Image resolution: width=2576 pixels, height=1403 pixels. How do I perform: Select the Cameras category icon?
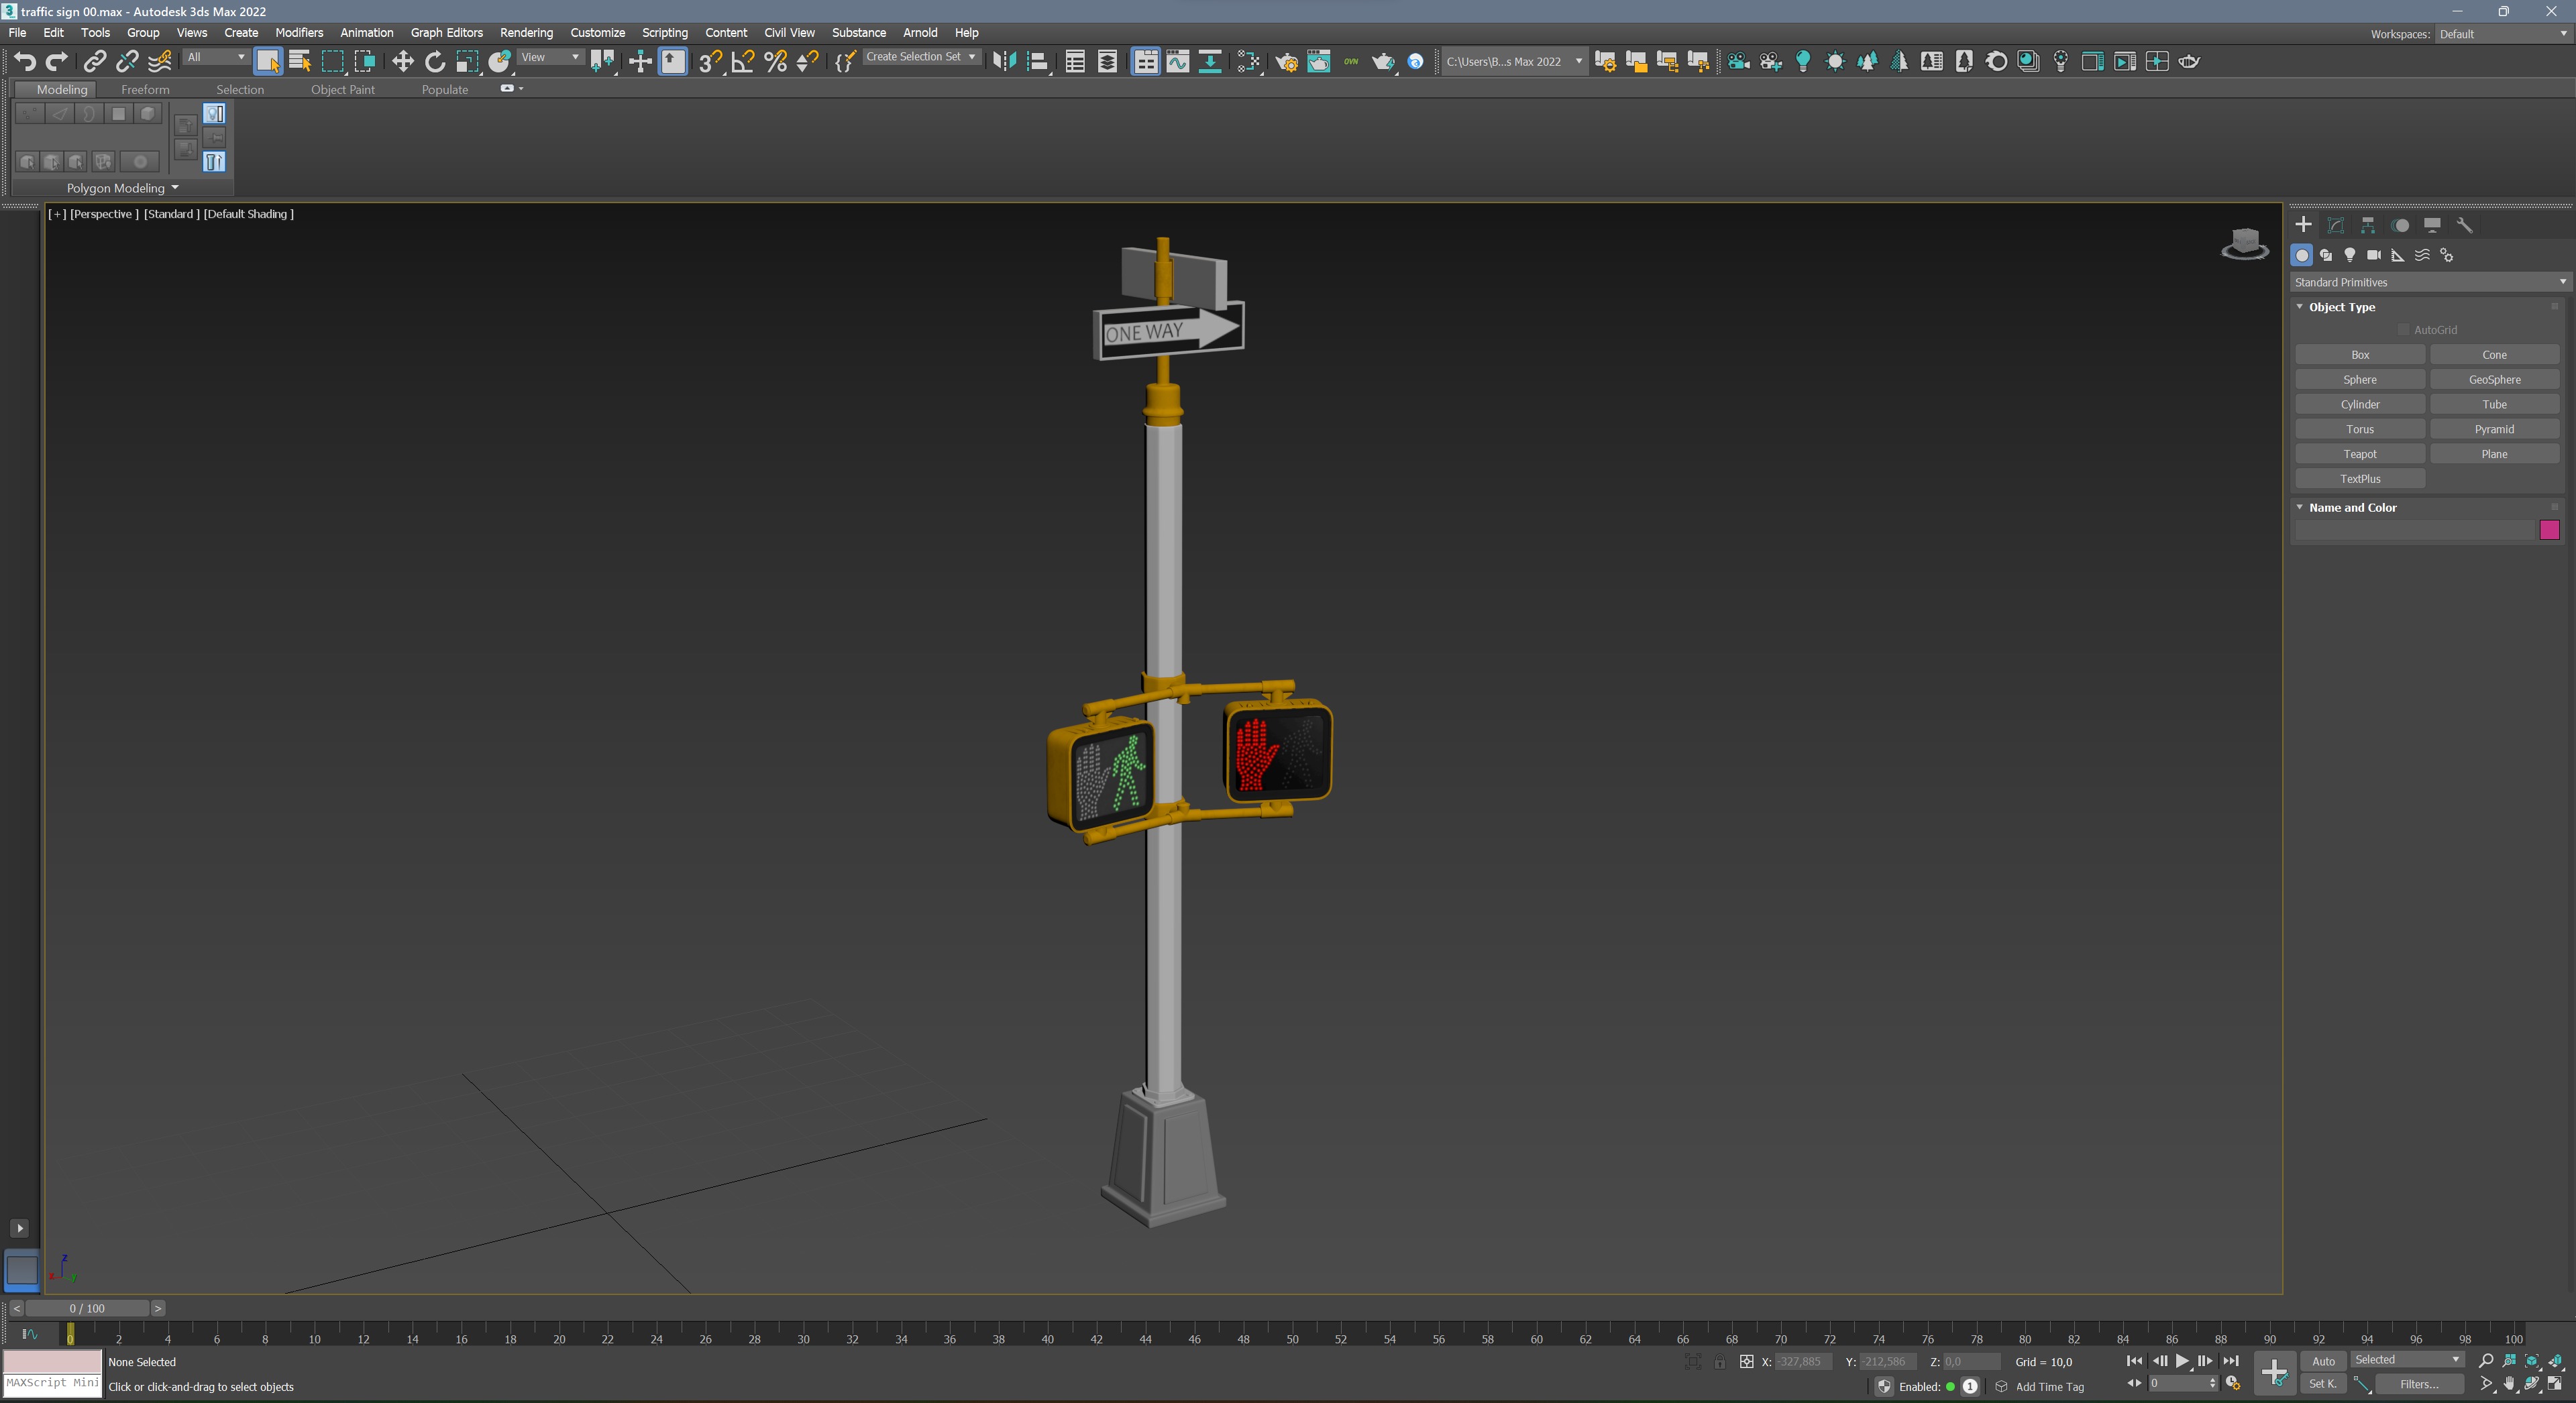2374,255
